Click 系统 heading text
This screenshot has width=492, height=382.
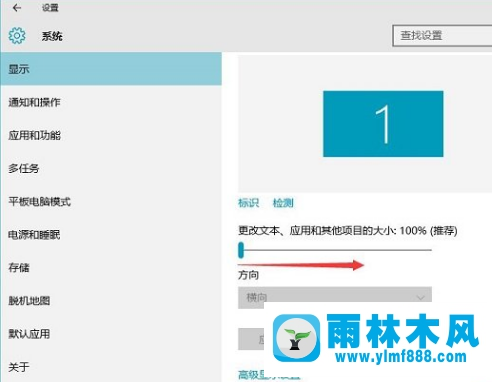click(52, 36)
